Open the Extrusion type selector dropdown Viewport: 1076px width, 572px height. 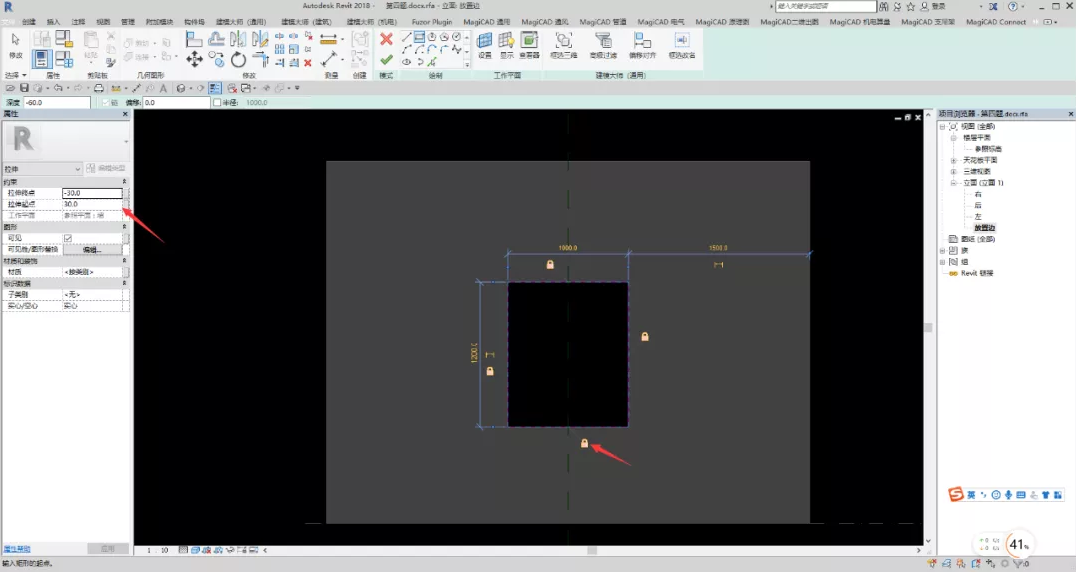click(x=43, y=169)
